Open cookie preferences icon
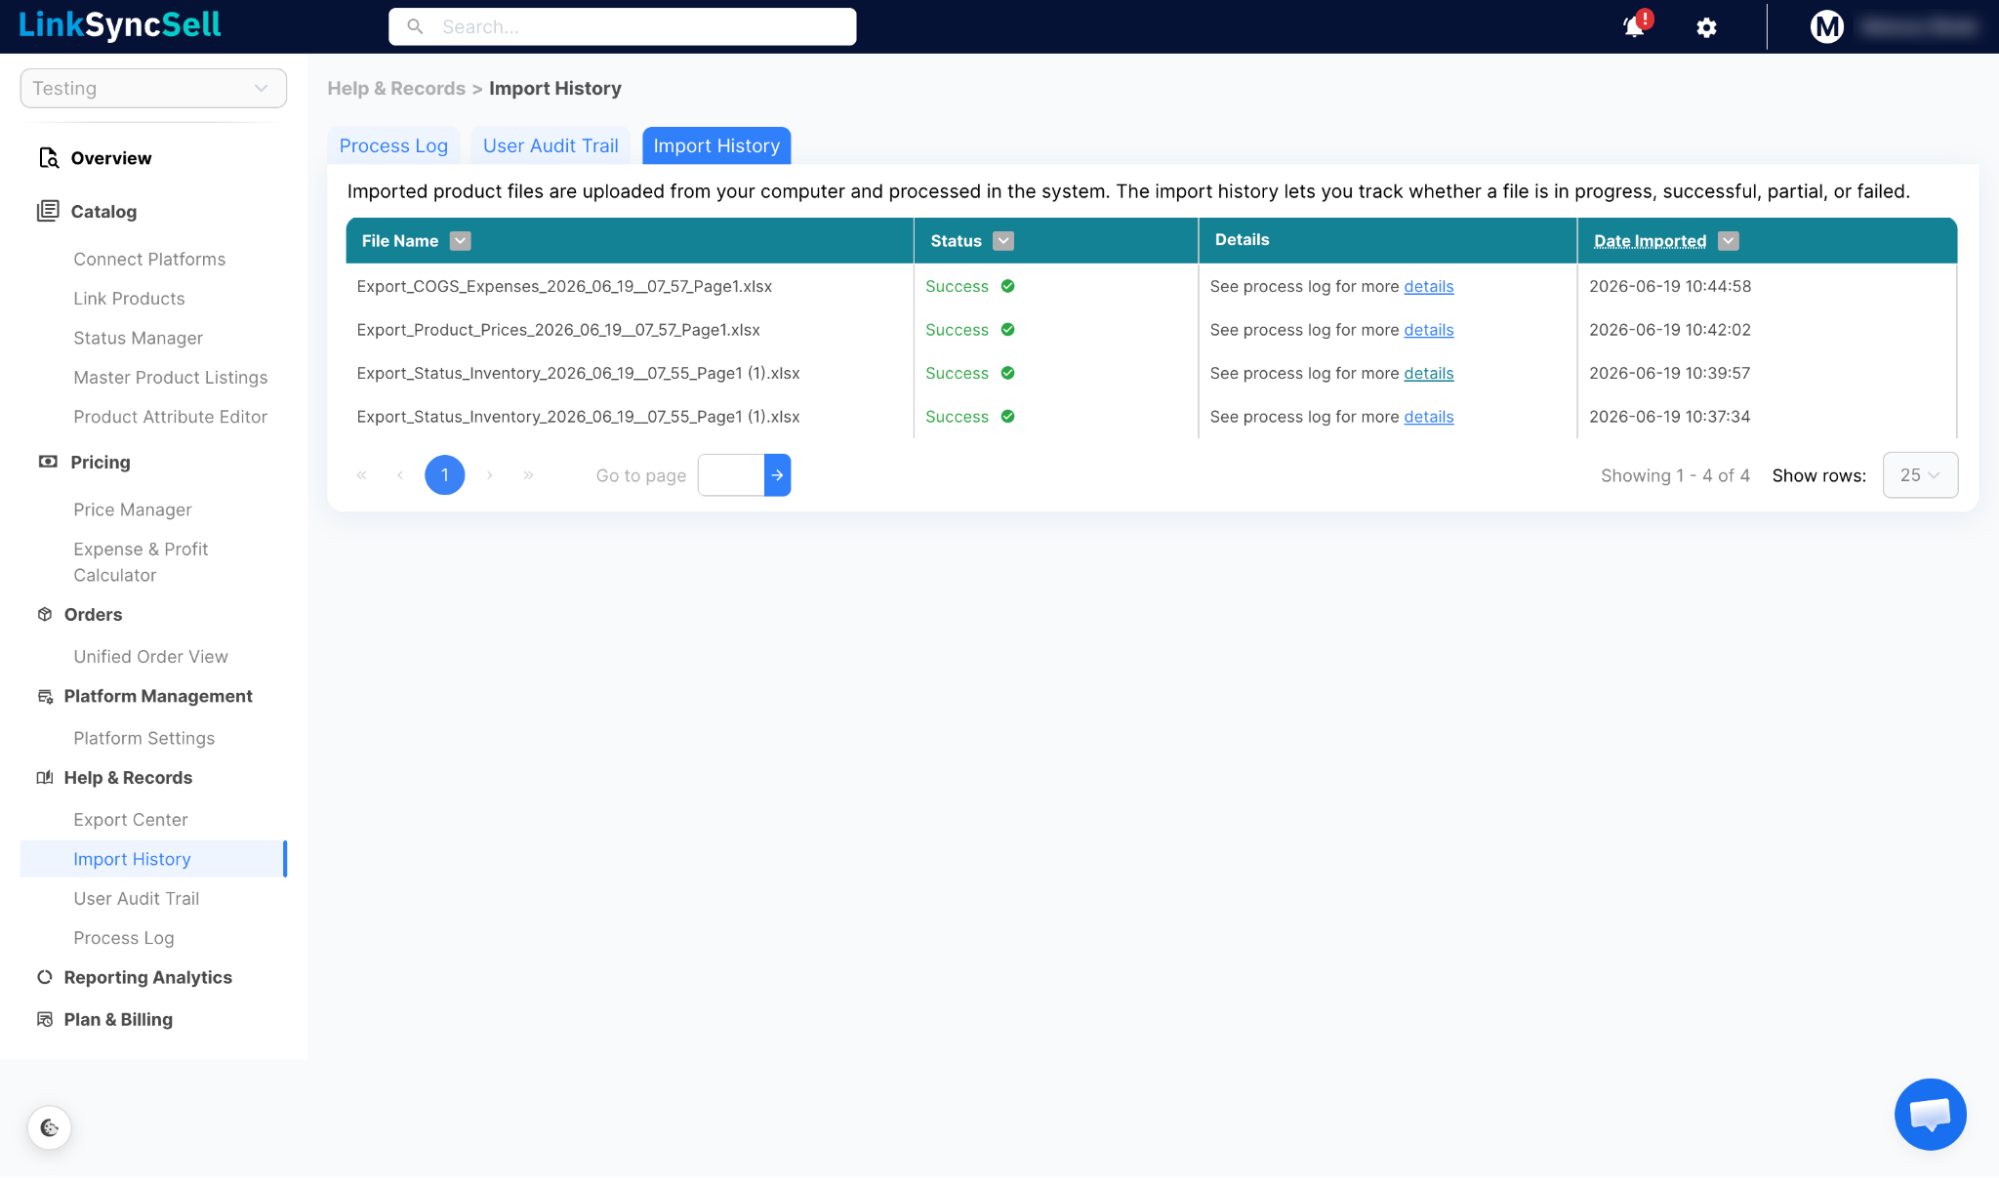The height and width of the screenshot is (1178, 1999). click(x=50, y=1128)
